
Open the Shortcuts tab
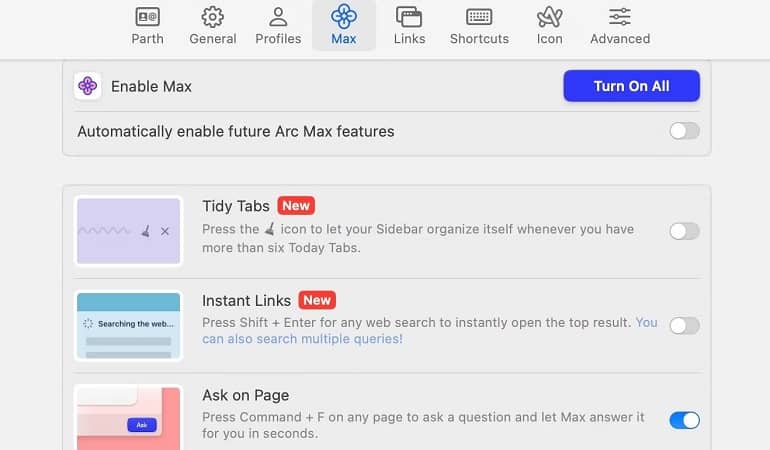click(x=479, y=27)
